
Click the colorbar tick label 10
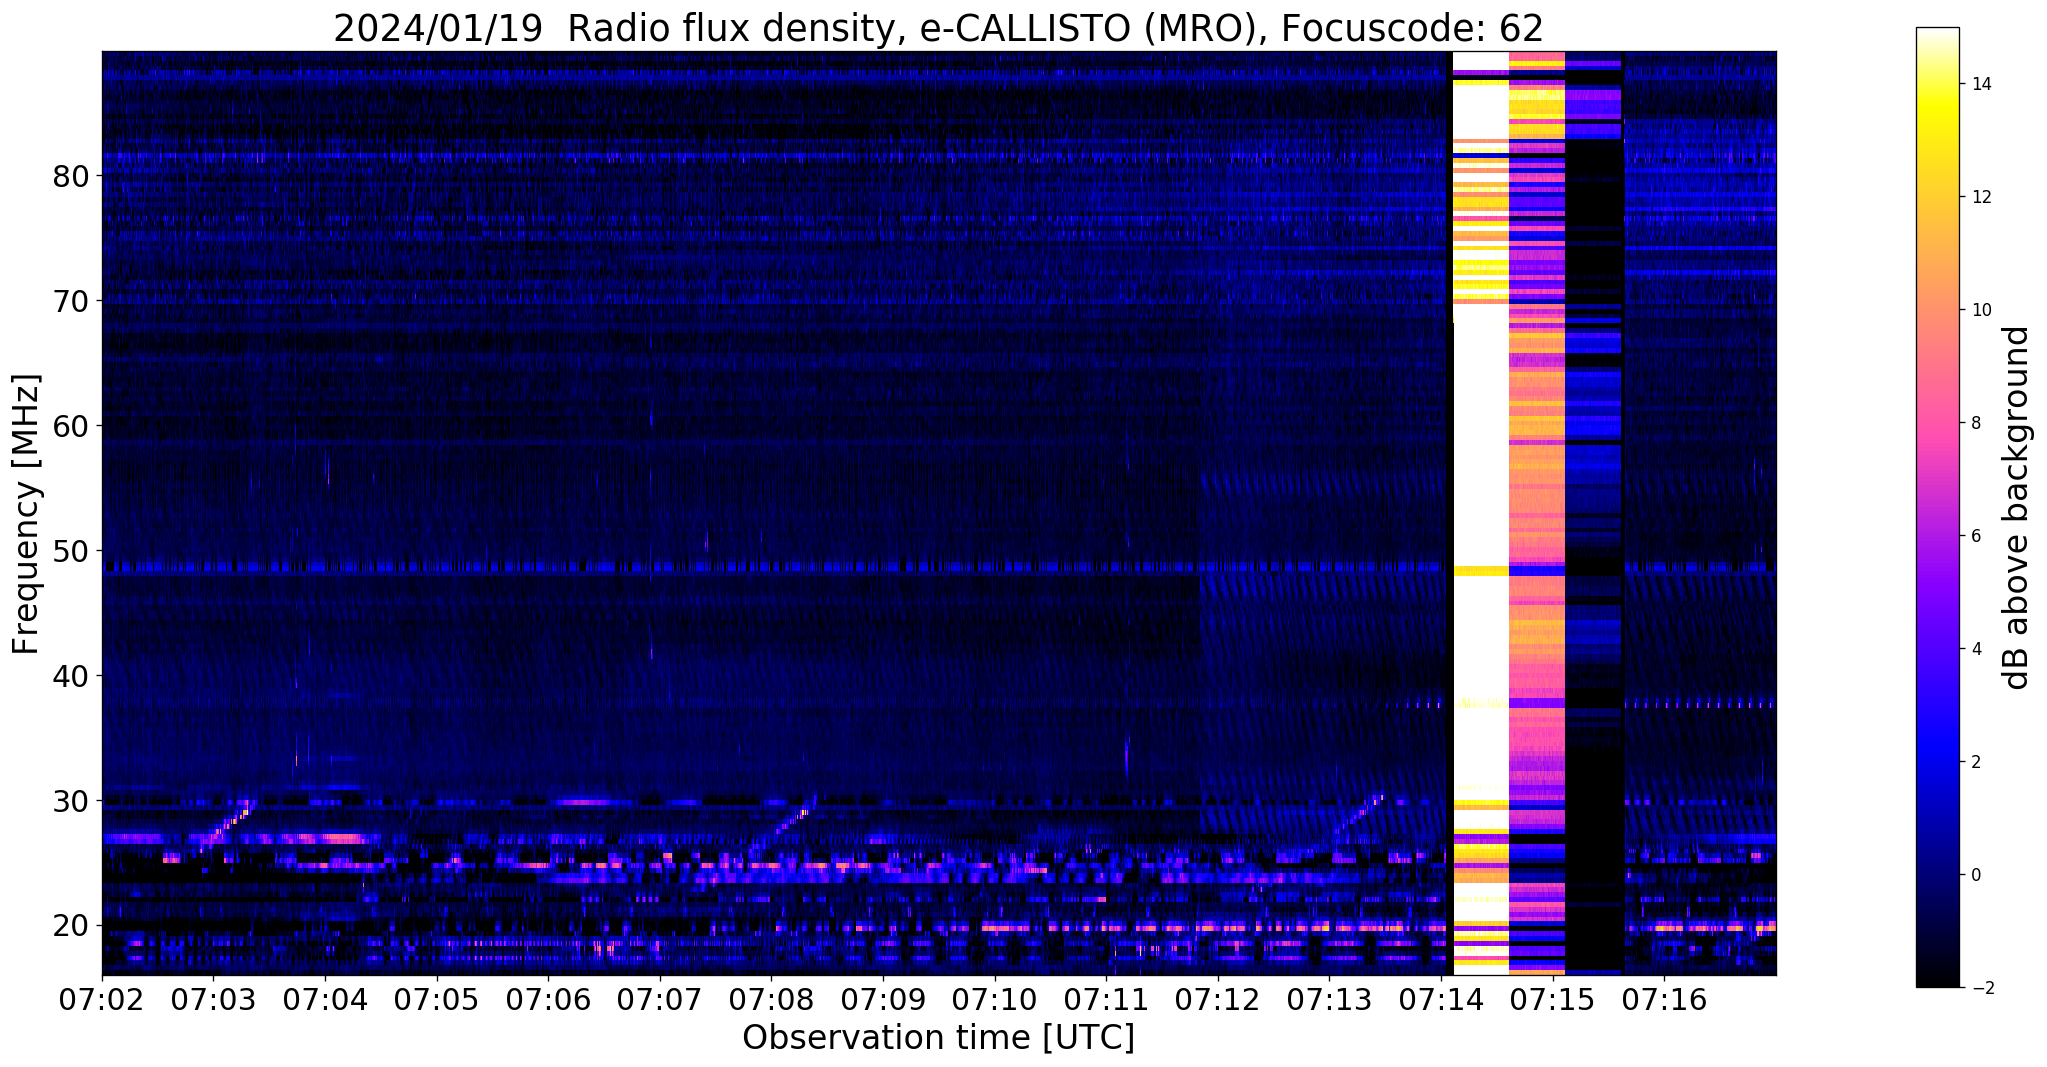click(x=1980, y=310)
